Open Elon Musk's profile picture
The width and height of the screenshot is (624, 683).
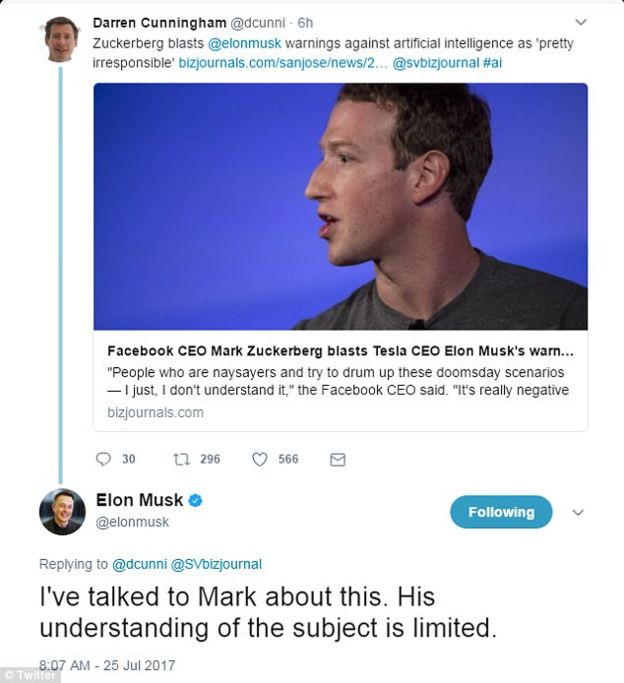coord(62,511)
